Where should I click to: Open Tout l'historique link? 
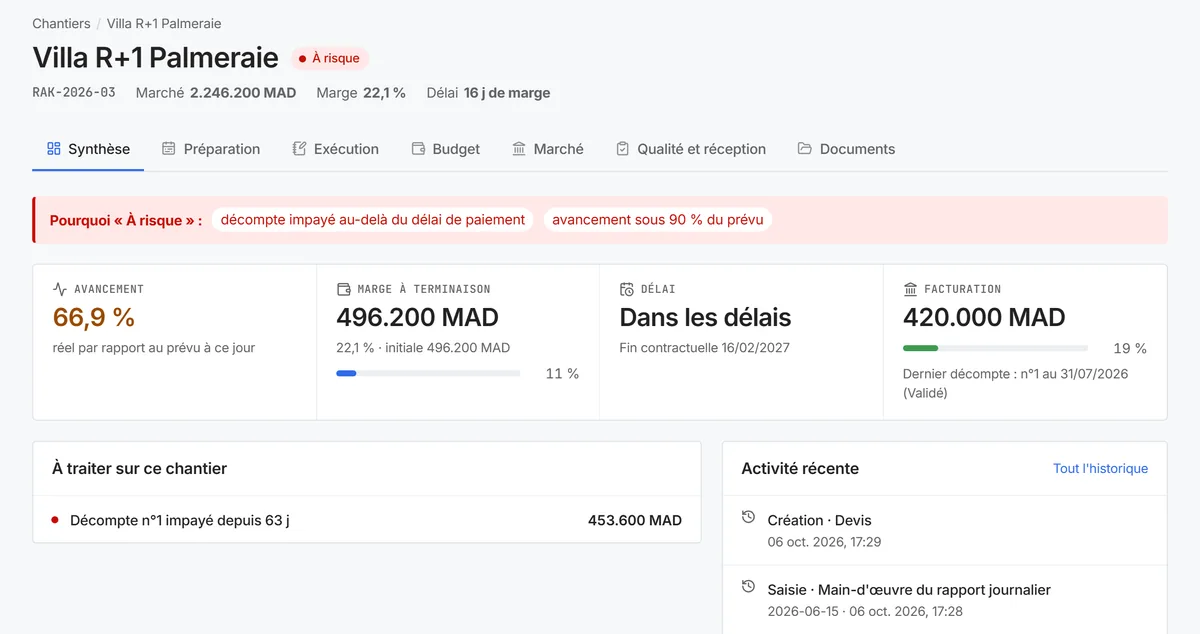click(1100, 468)
